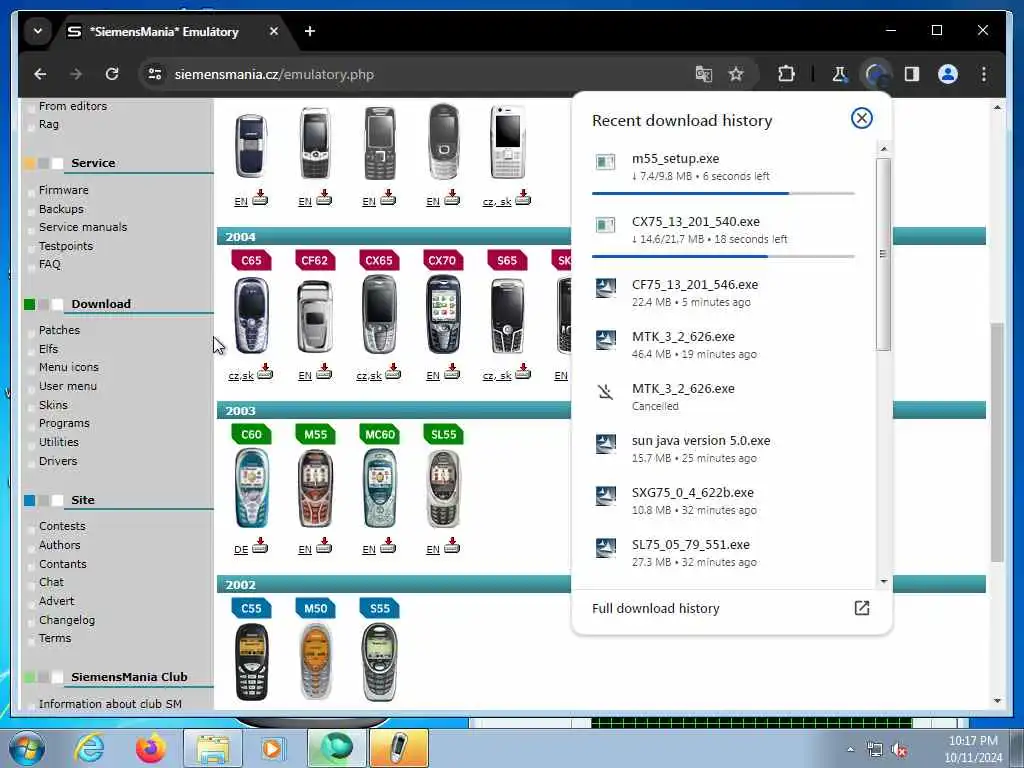This screenshot has height=768, width=1024.
Task: Click the CF62 phone download icon
Action: click(x=324, y=372)
